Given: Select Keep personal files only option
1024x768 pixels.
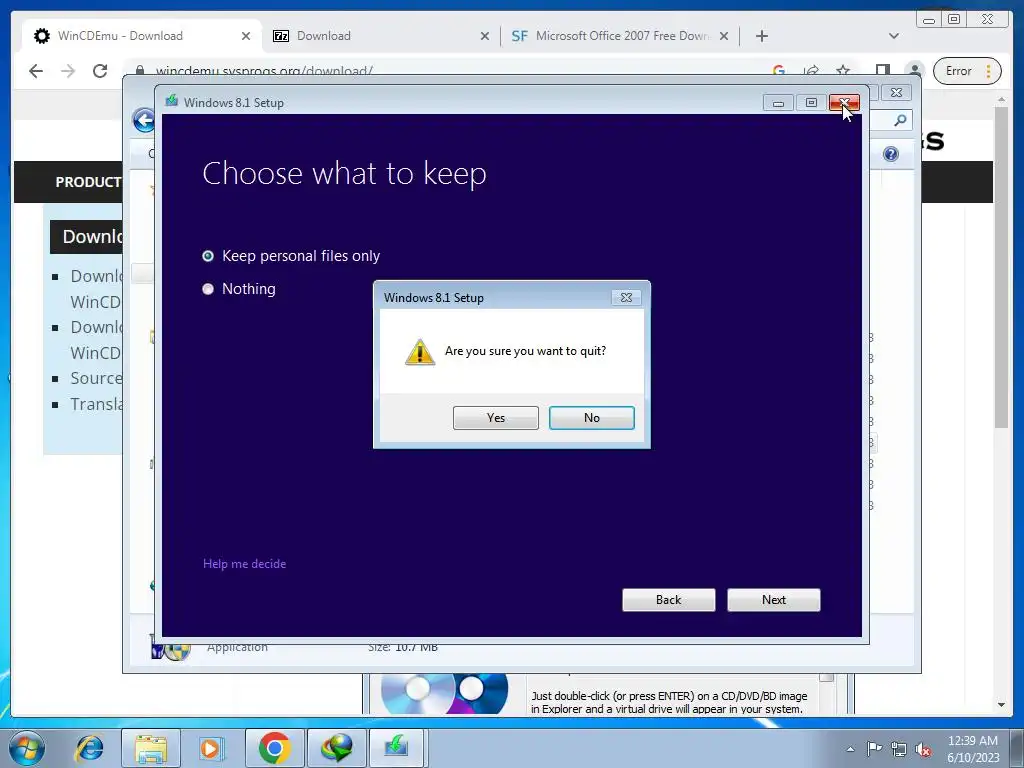Looking at the screenshot, I should point(291,256).
